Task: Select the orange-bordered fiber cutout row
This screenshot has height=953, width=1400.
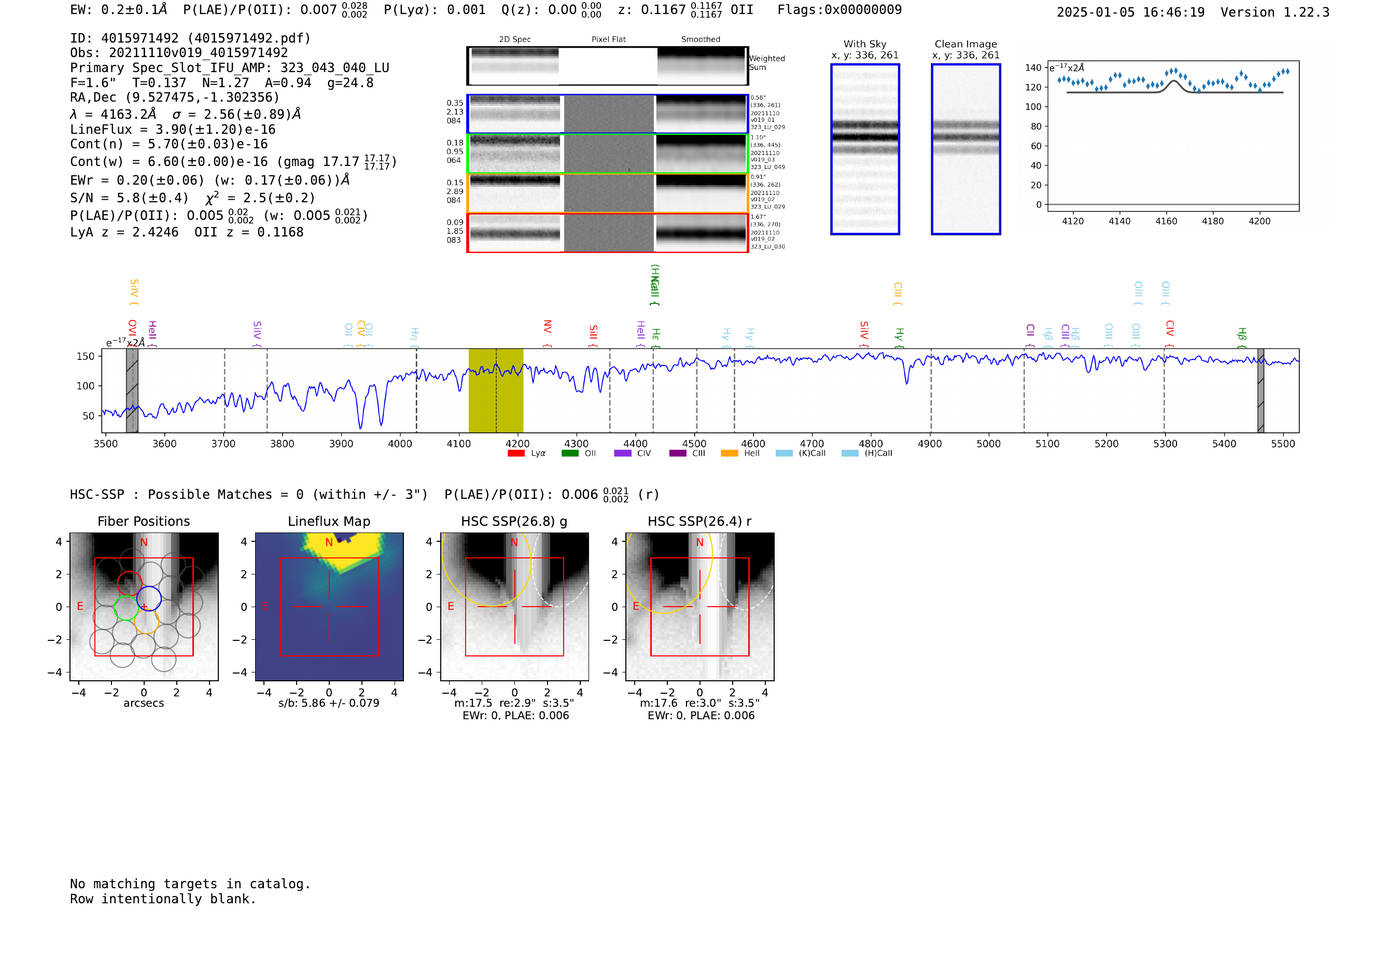Action: (x=607, y=194)
